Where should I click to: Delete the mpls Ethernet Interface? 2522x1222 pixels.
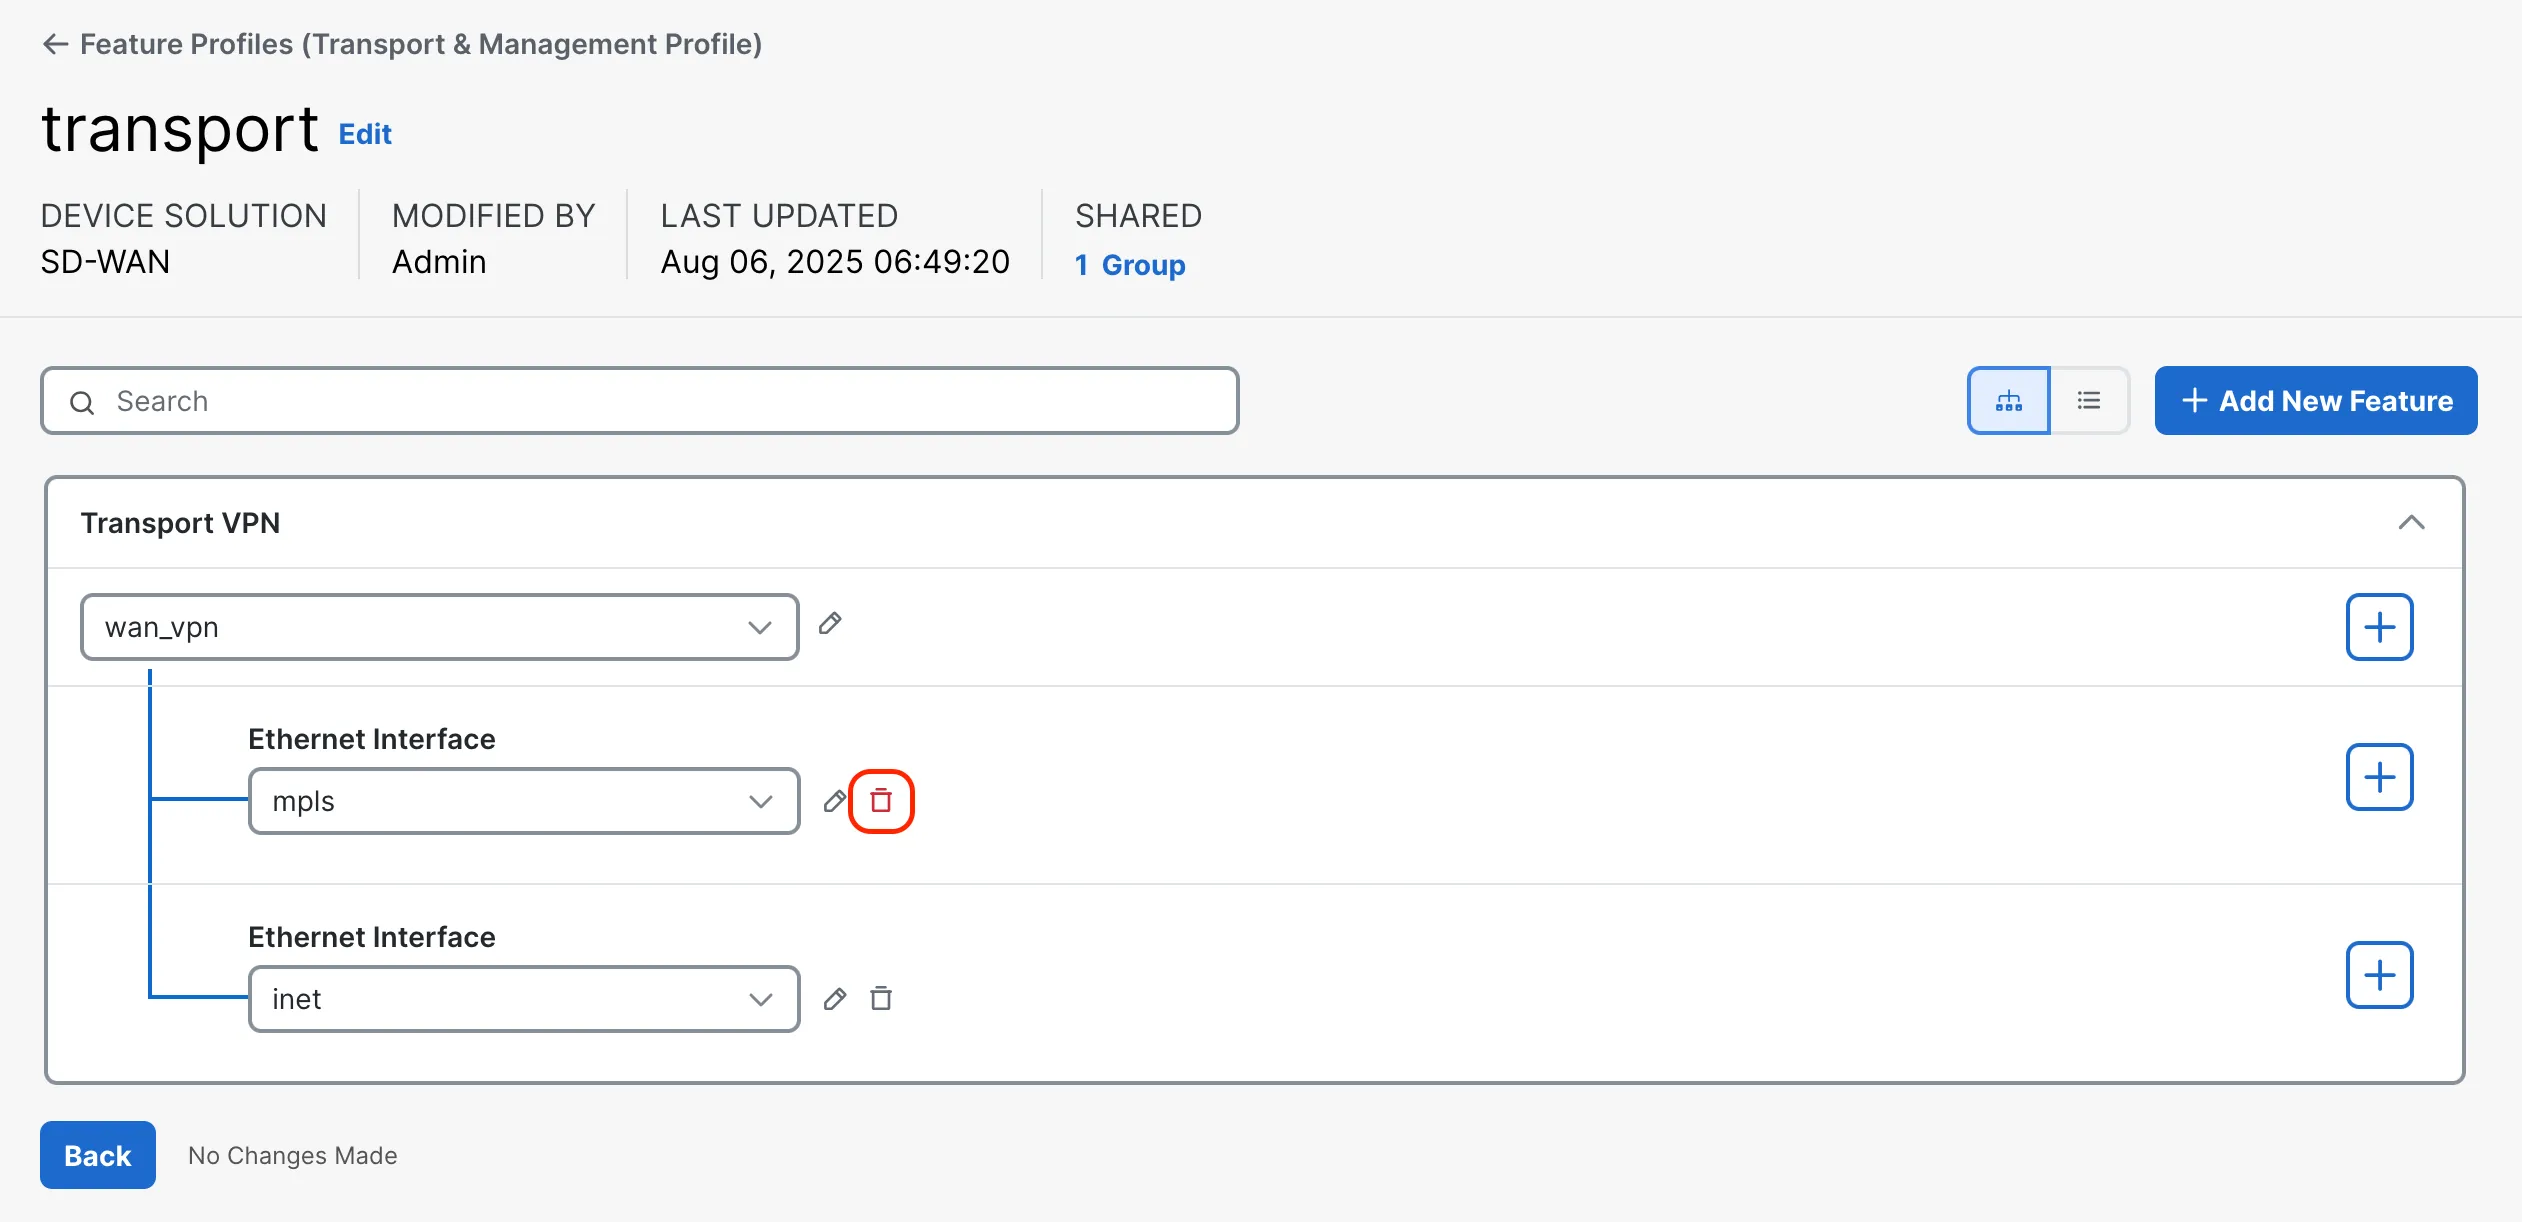881,801
